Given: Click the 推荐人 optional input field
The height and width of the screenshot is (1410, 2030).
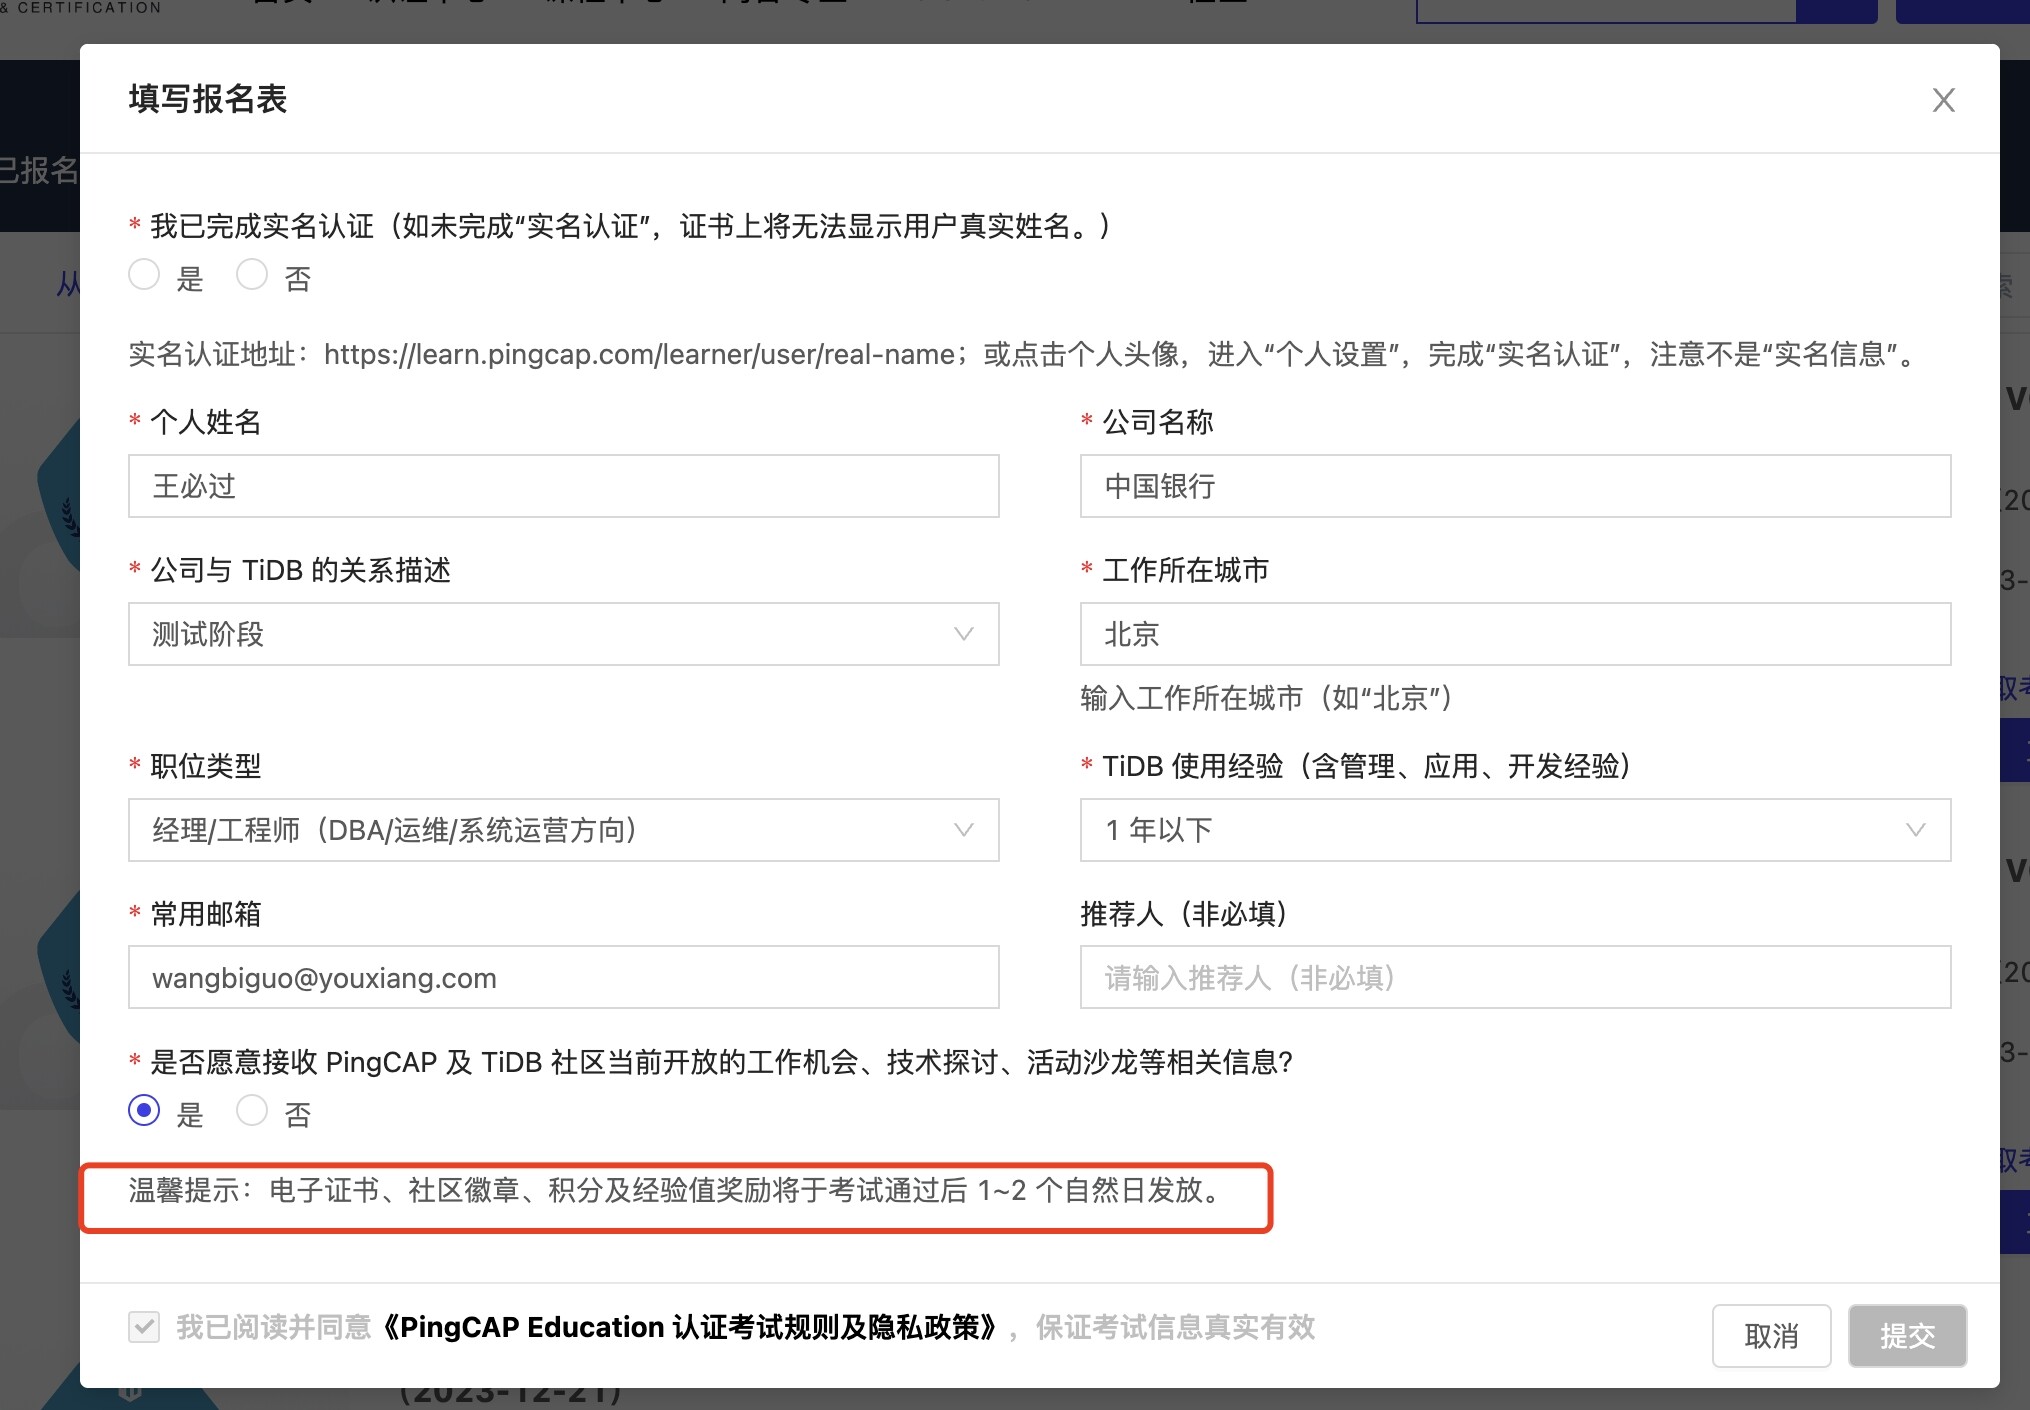Looking at the screenshot, I should [x=1515, y=977].
